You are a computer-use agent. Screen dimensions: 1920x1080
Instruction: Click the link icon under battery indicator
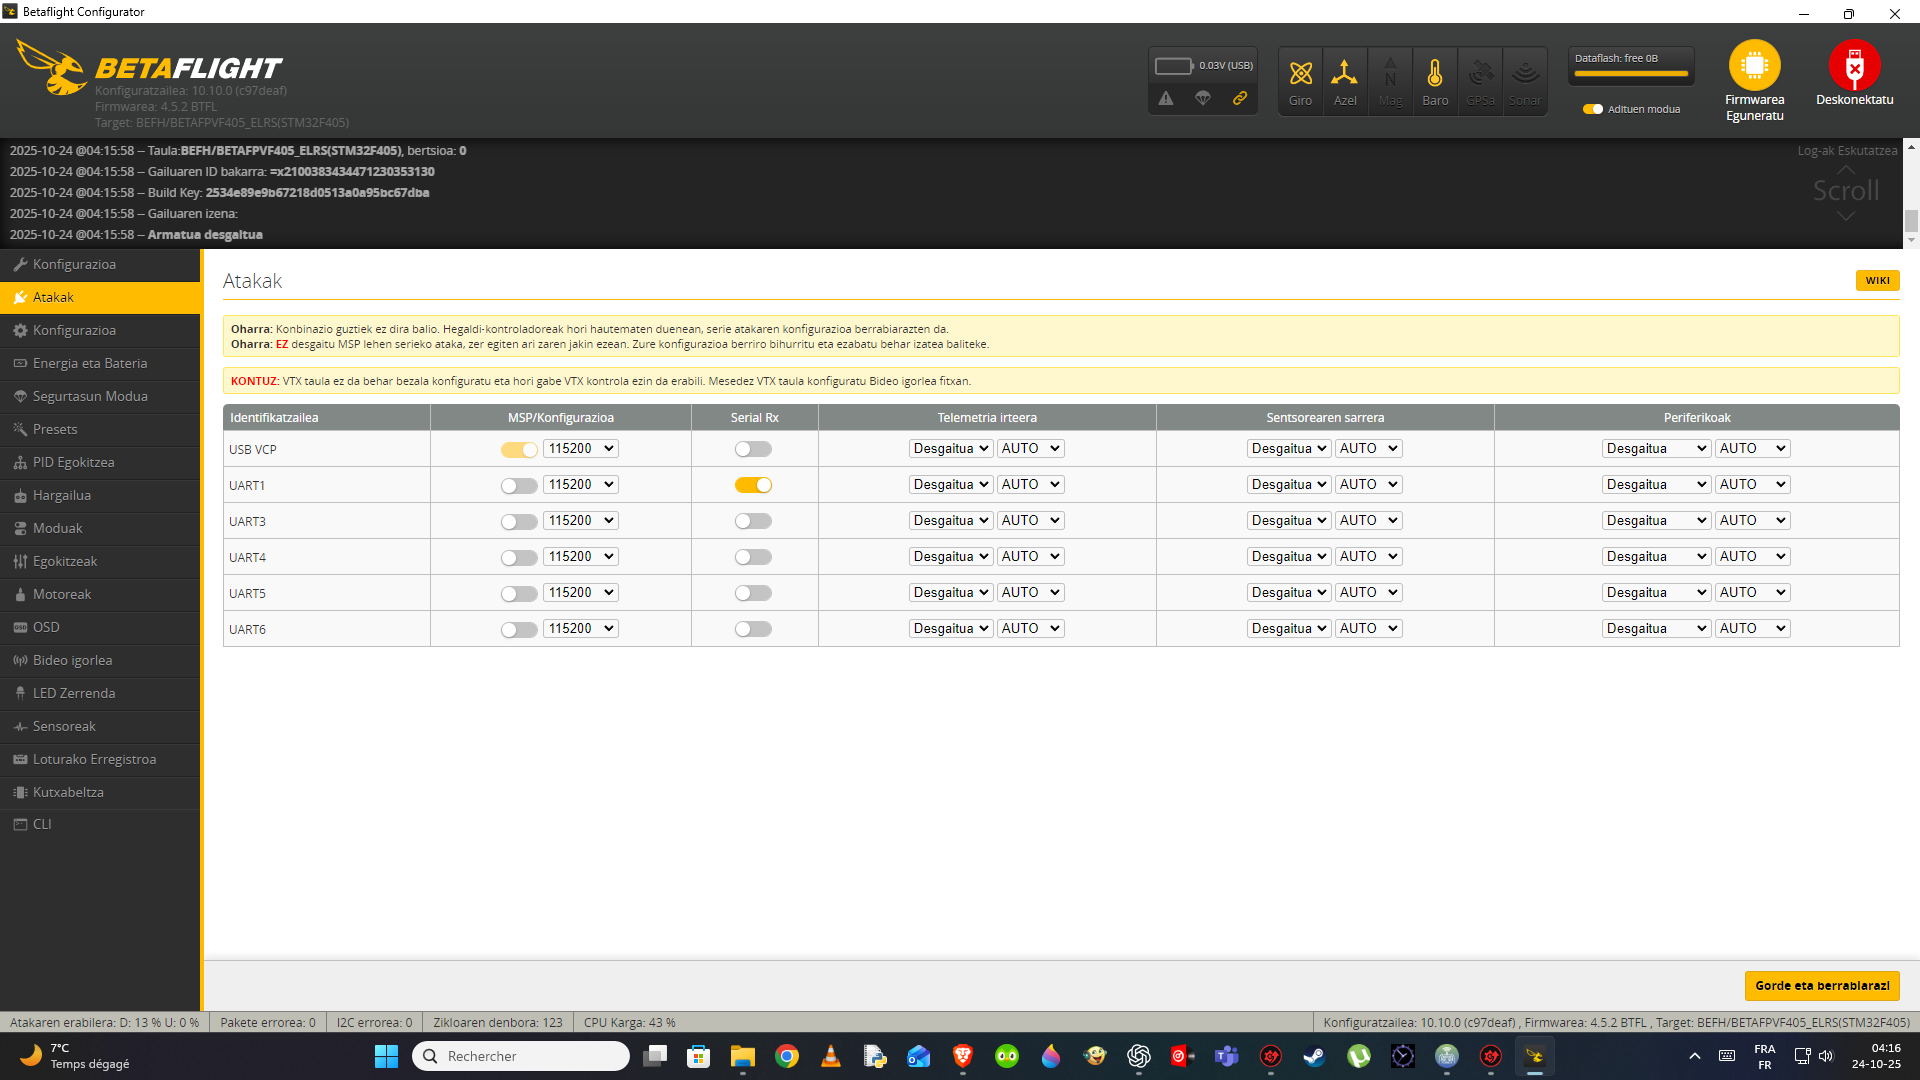(x=1240, y=98)
